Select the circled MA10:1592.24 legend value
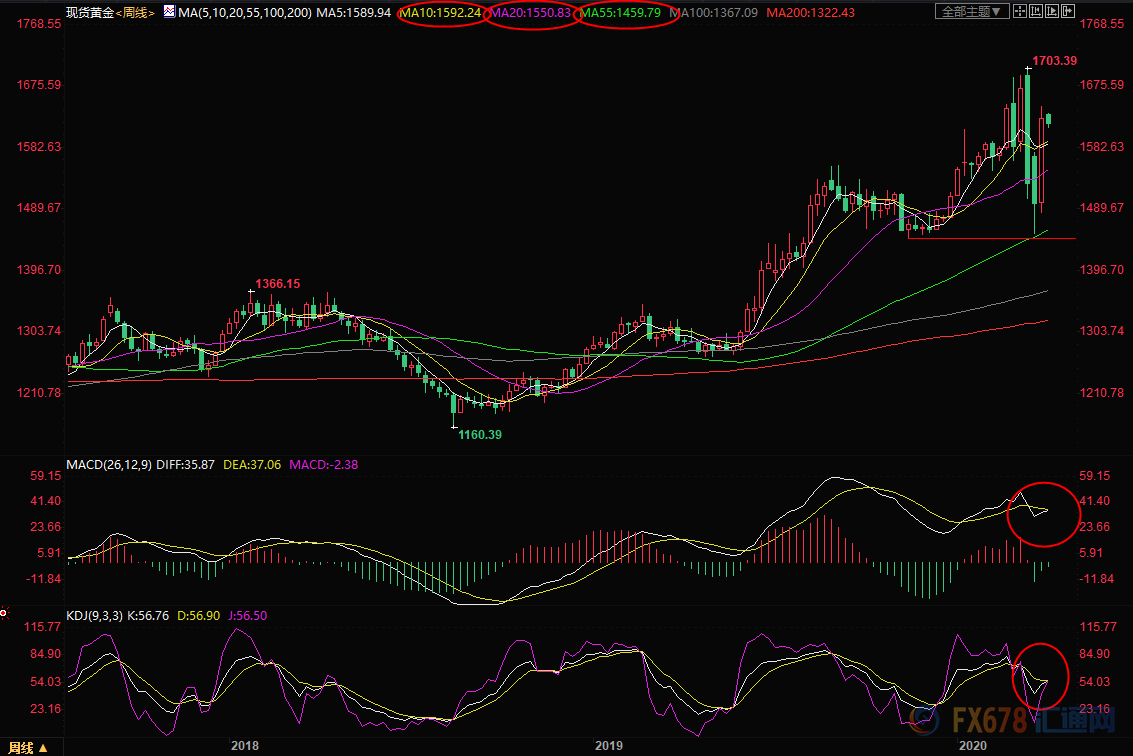The image size is (1133, 756). 441,13
